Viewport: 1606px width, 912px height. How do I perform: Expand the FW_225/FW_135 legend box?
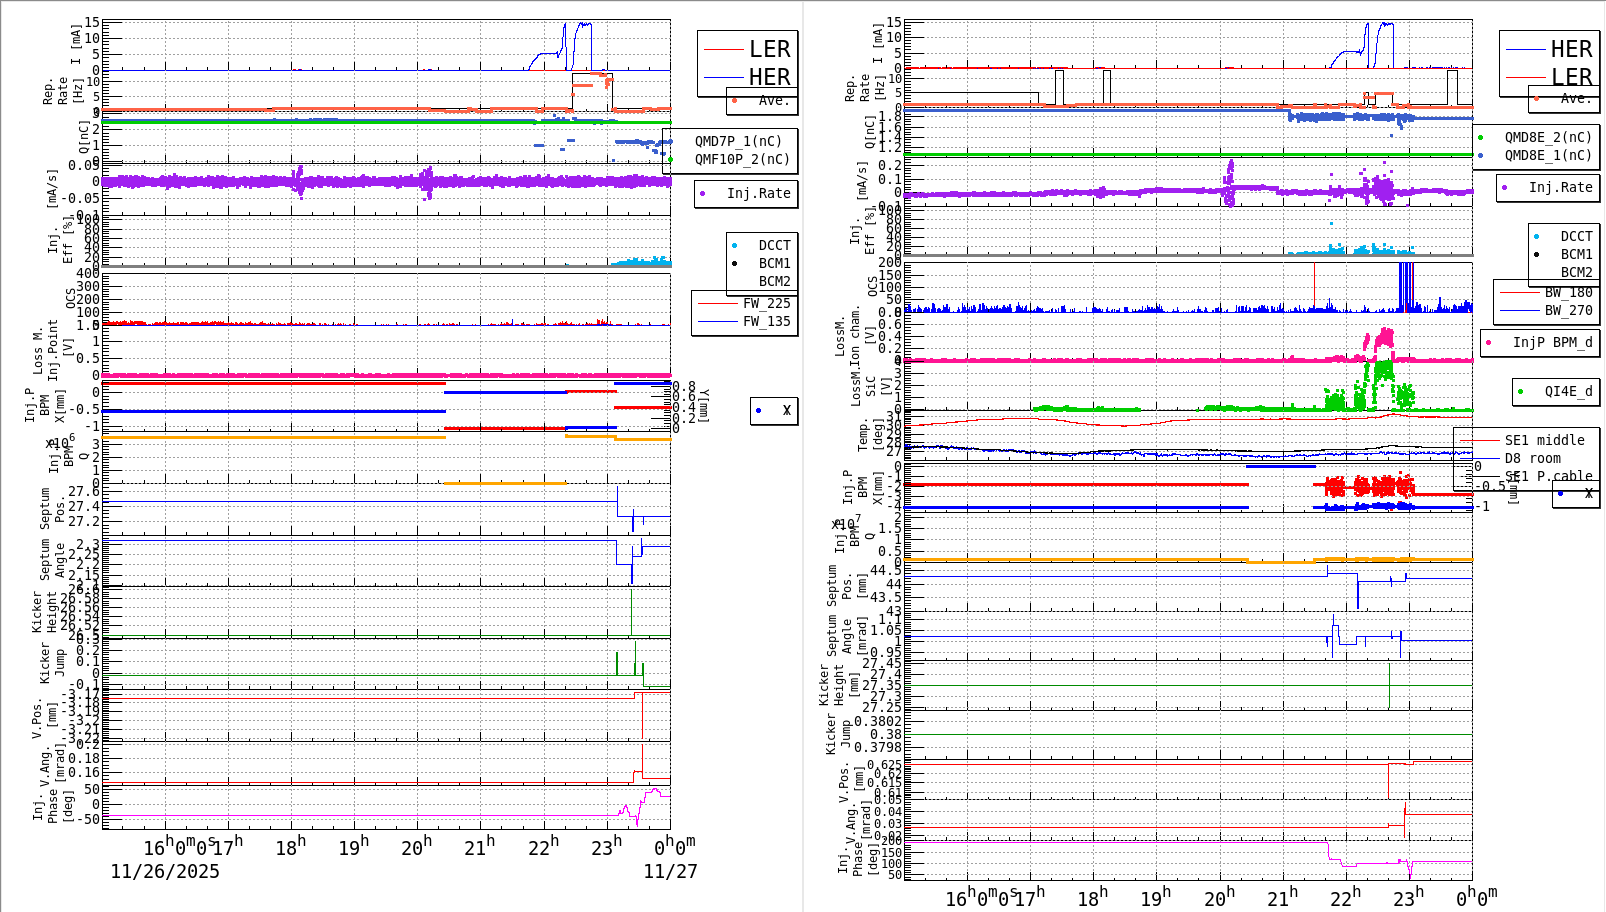click(744, 311)
